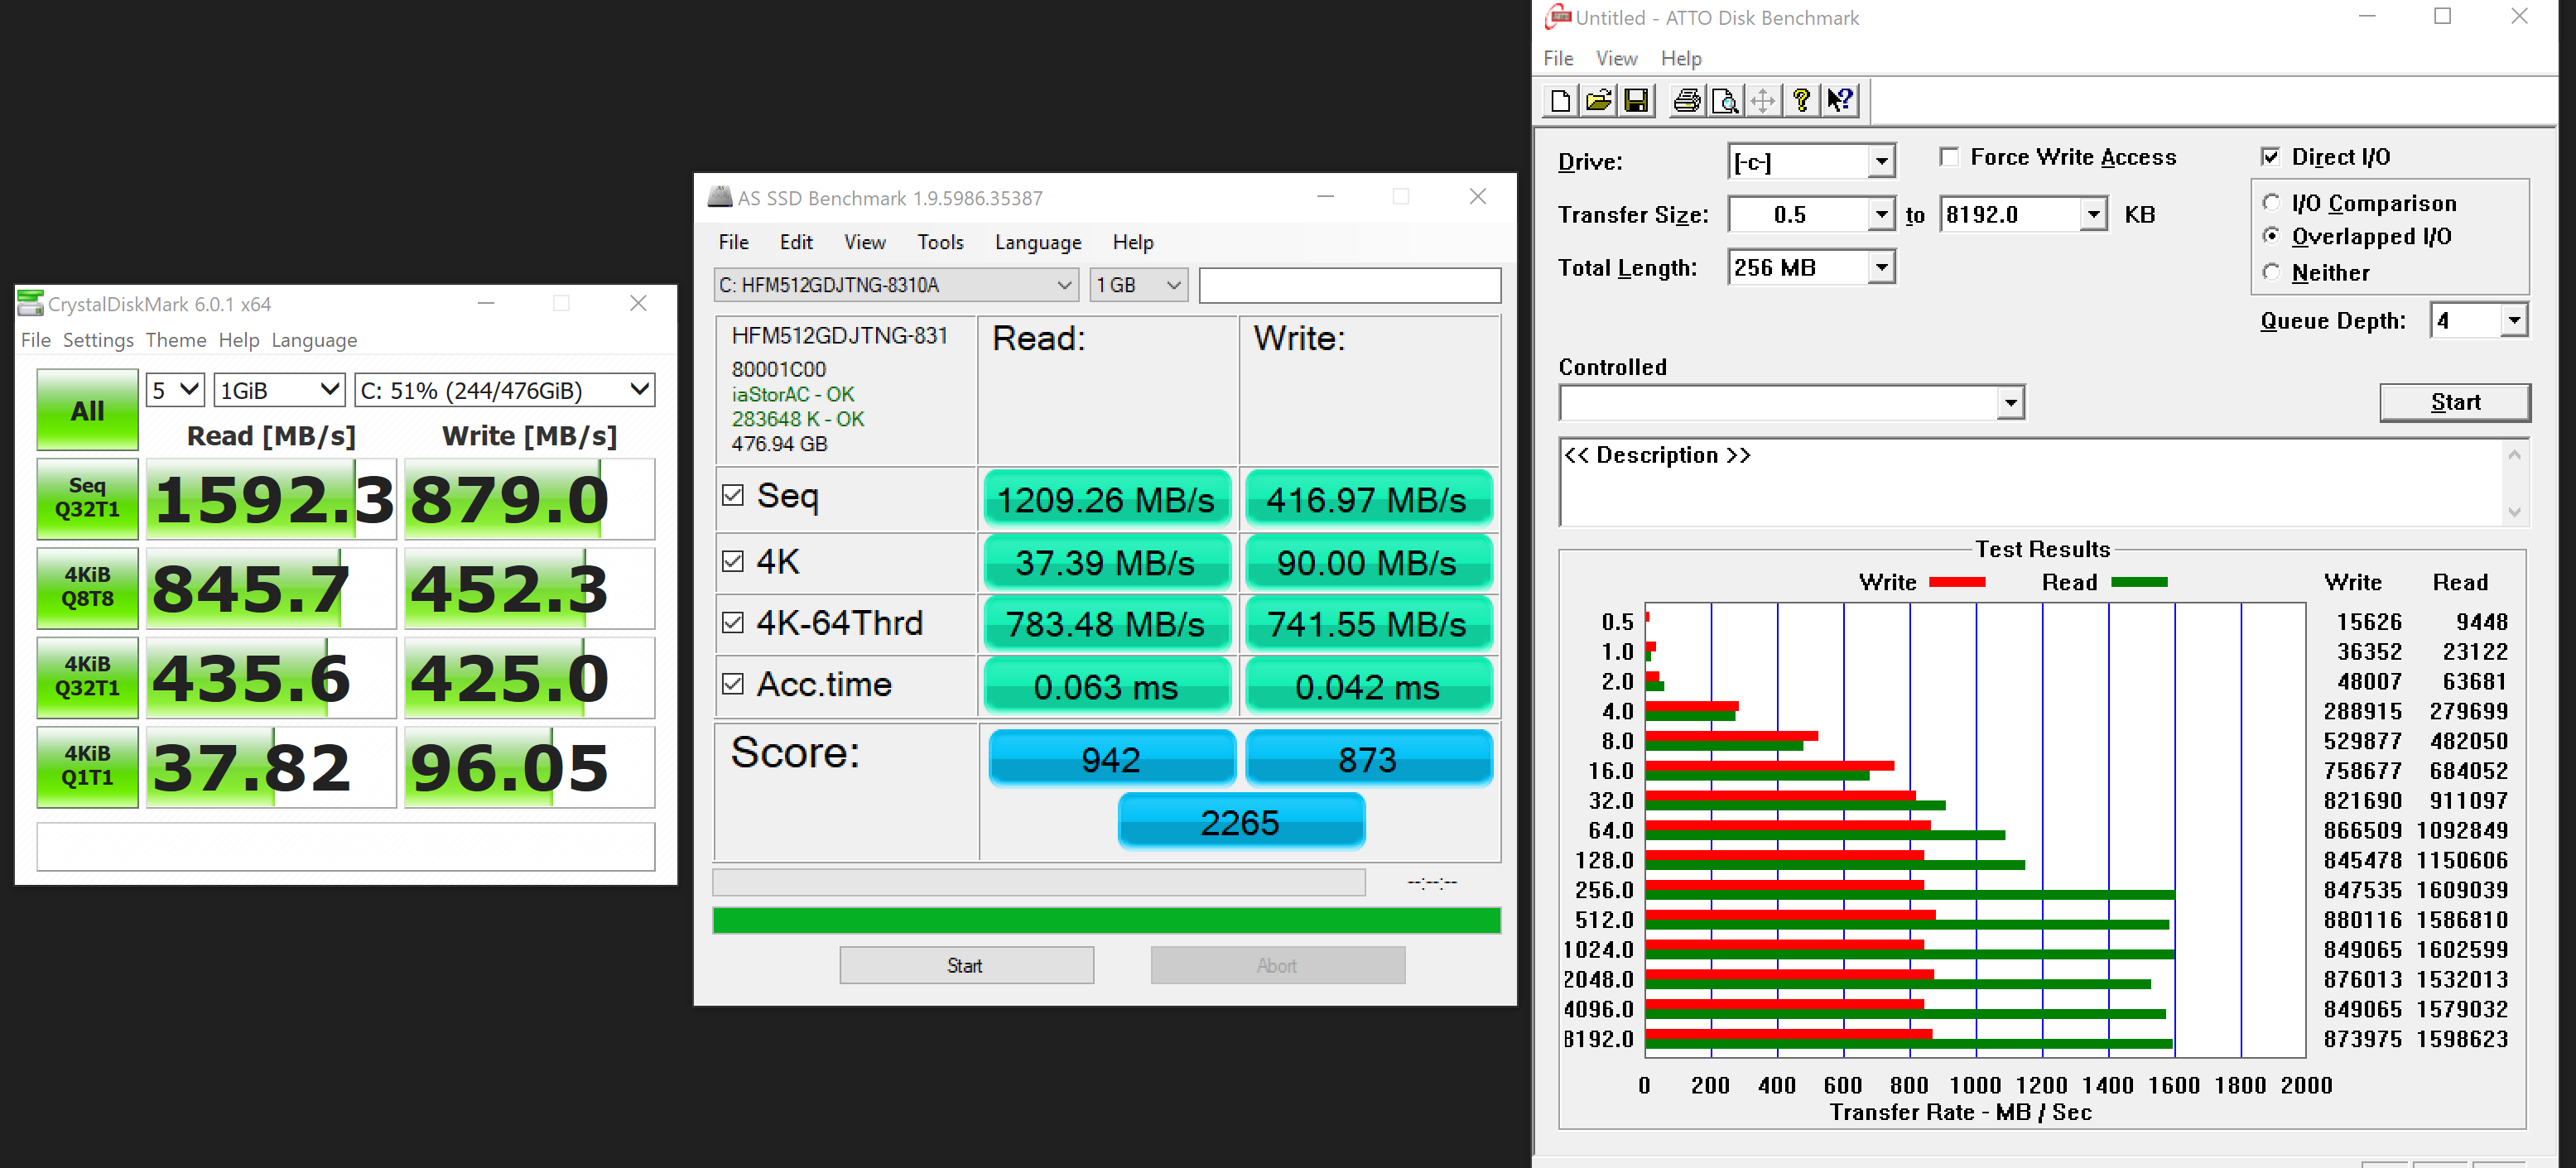Minimize the AS SSD Benchmark window
The height and width of the screenshot is (1168, 2576).
coord(1325,197)
